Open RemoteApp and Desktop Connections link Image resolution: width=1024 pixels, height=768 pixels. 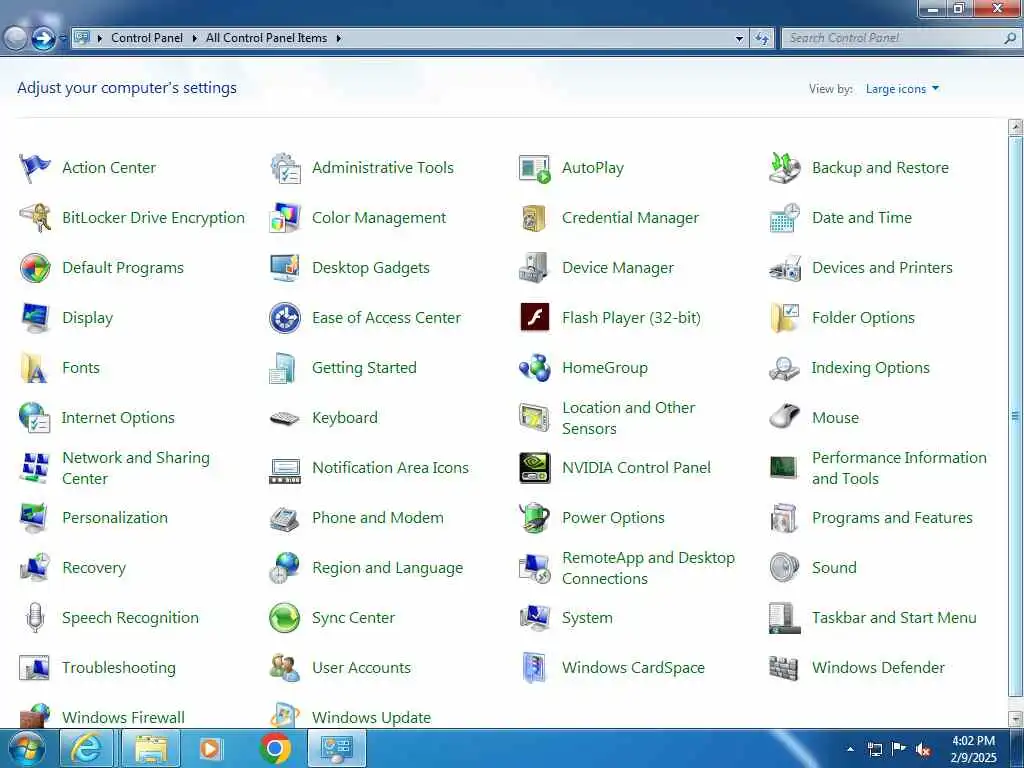[648, 568]
